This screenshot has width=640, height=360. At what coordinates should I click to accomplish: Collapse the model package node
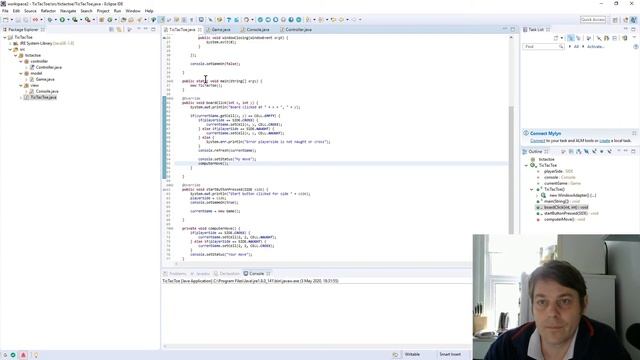21,73
